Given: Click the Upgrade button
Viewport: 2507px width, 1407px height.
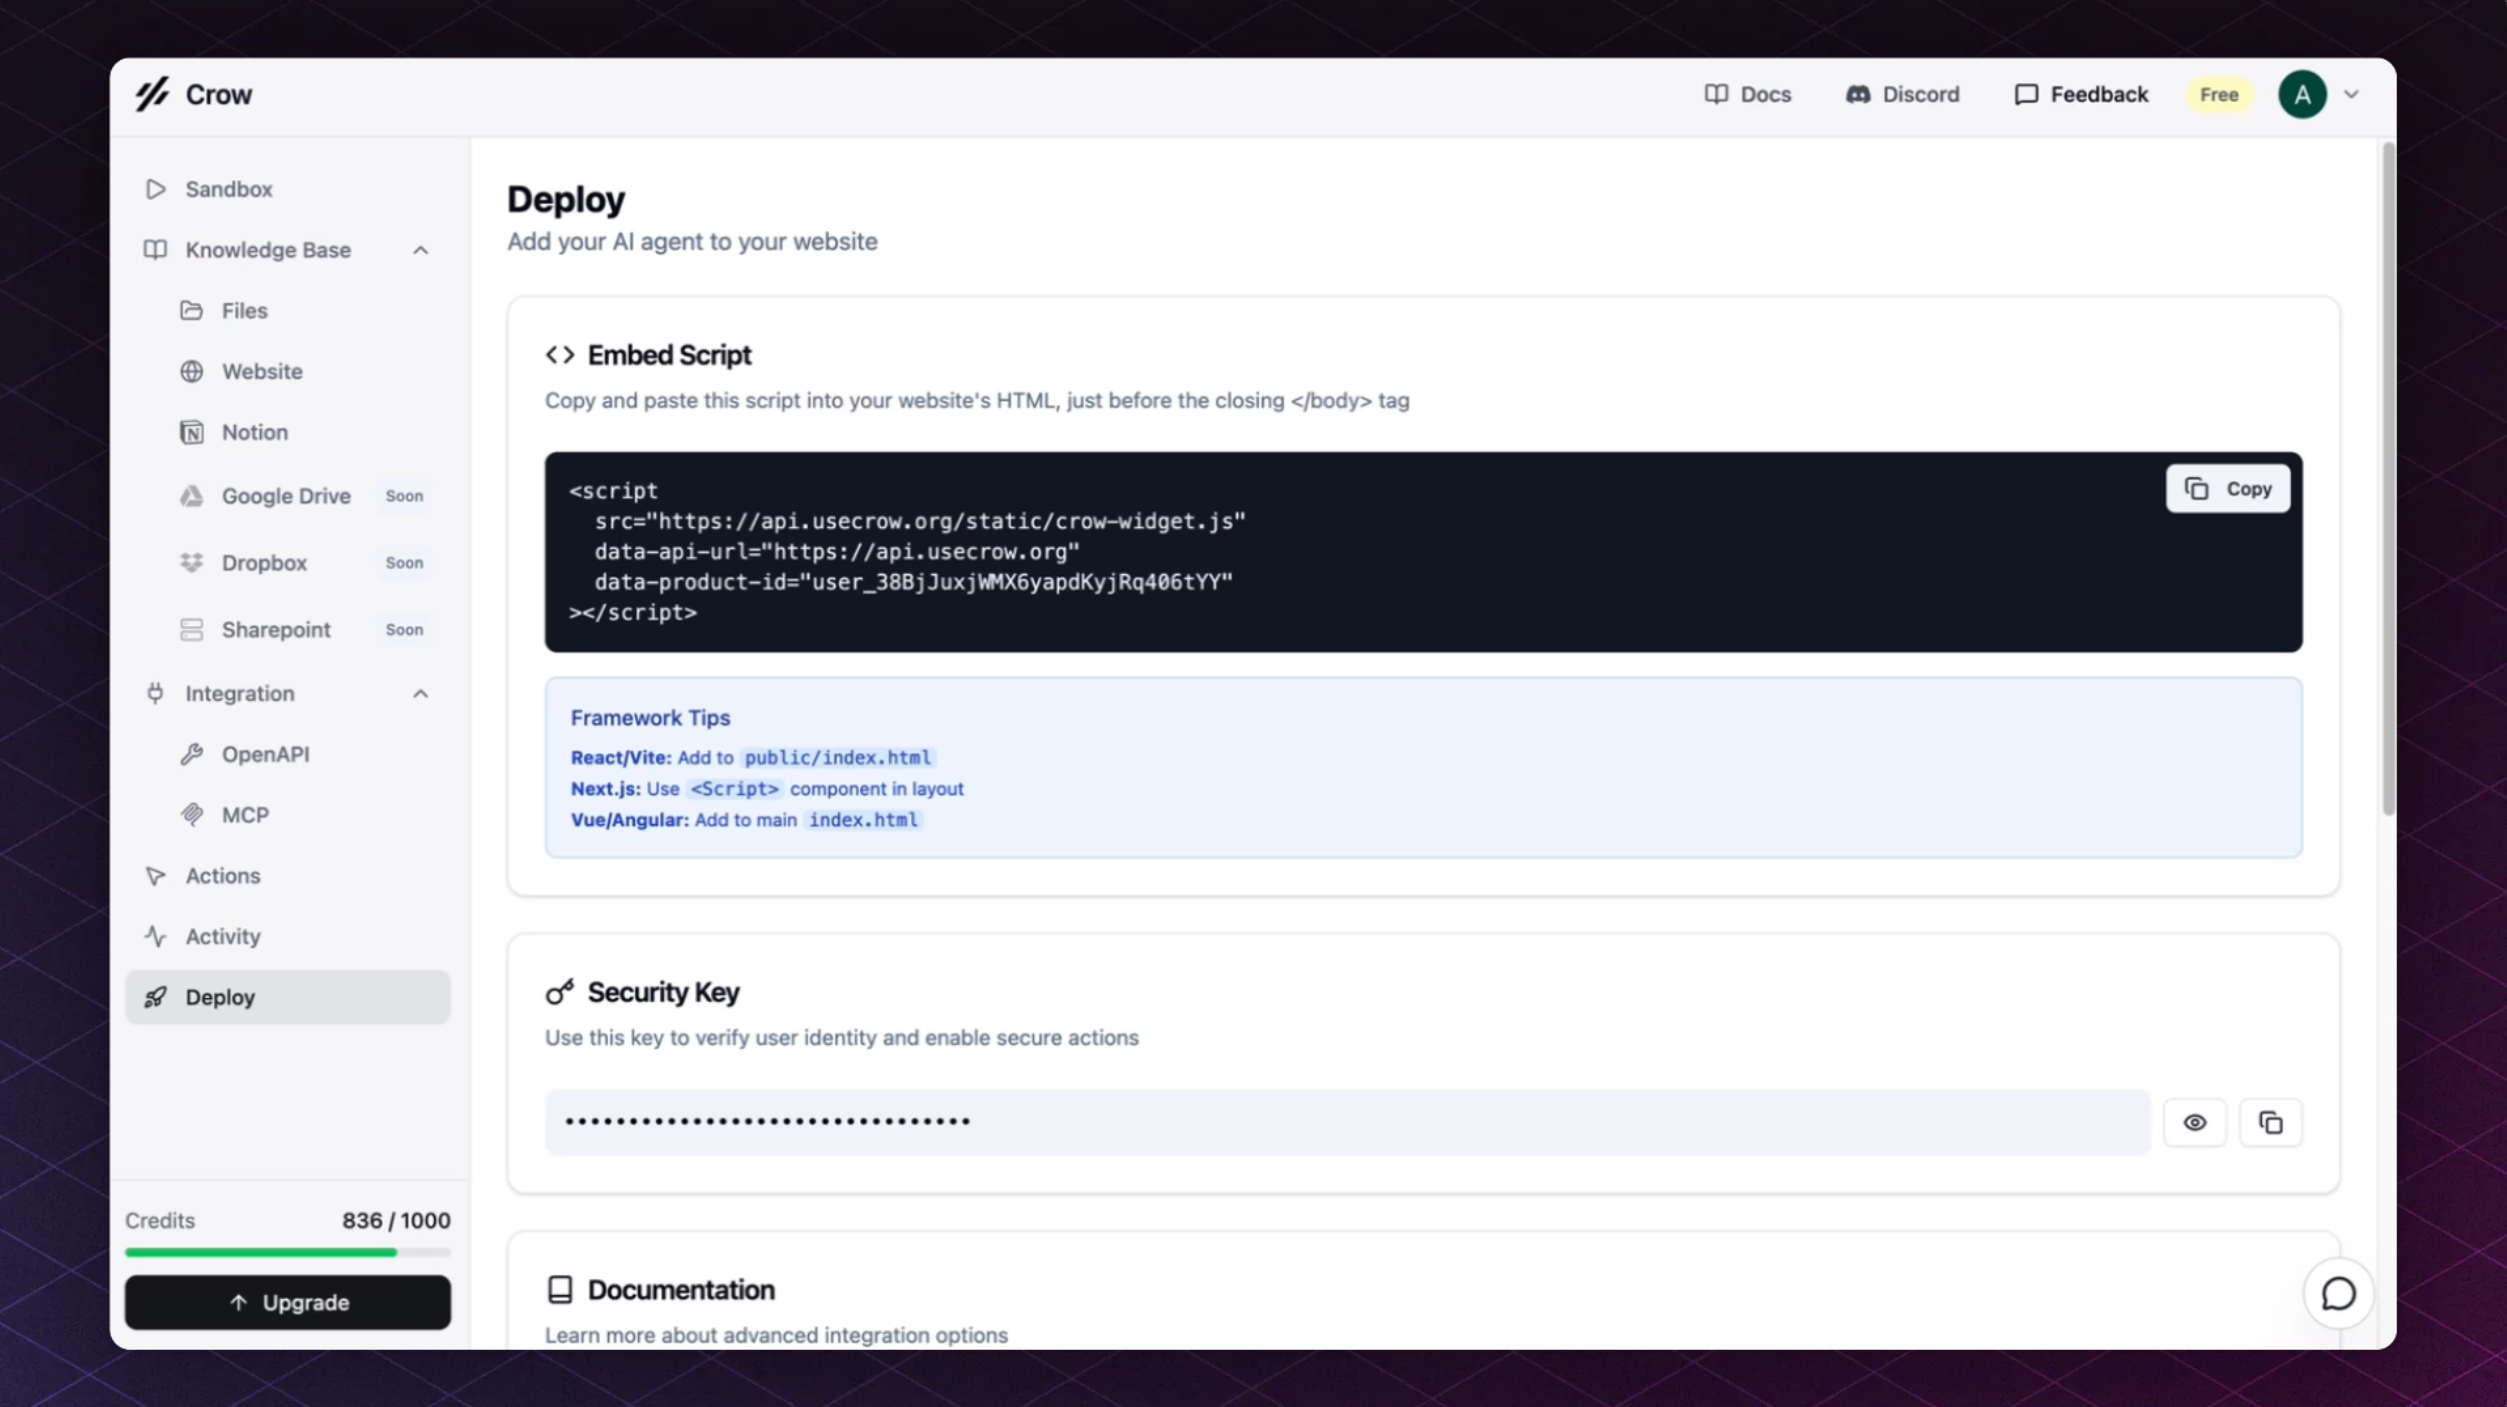Looking at the screenshot, I should (287, 1302).
